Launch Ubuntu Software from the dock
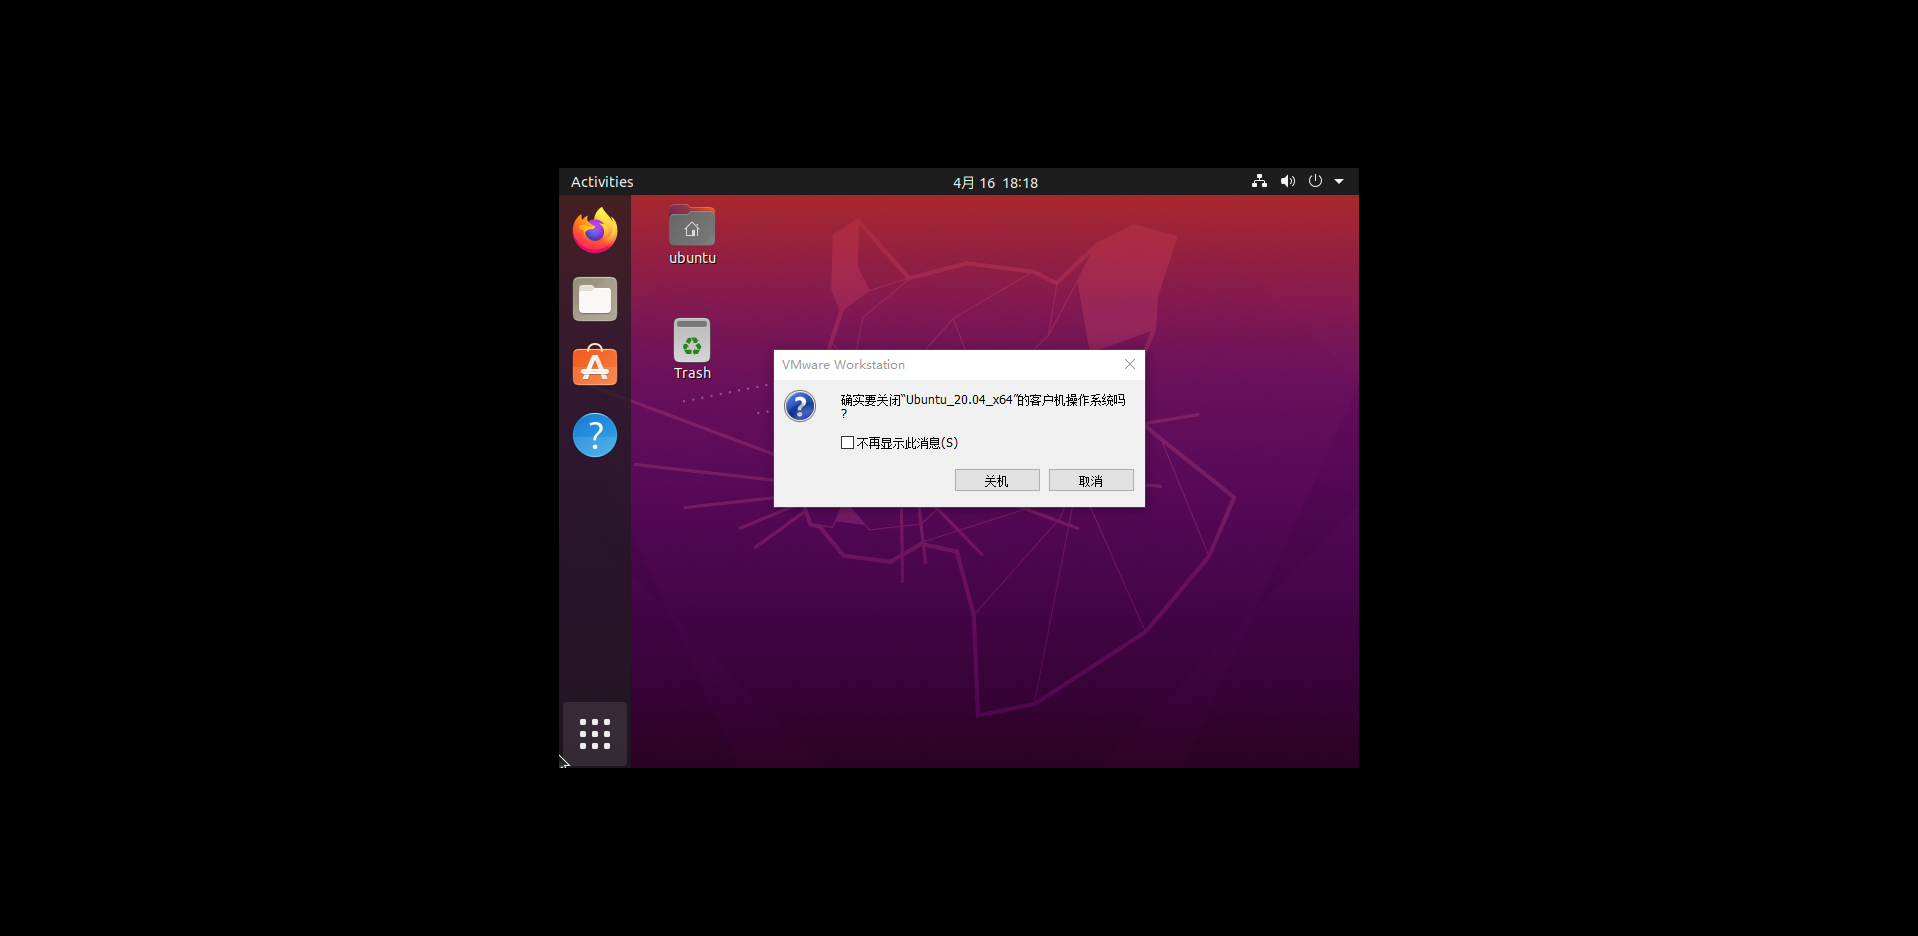Viewport: 1918px width, 936px height. click(x=595, y=366)
